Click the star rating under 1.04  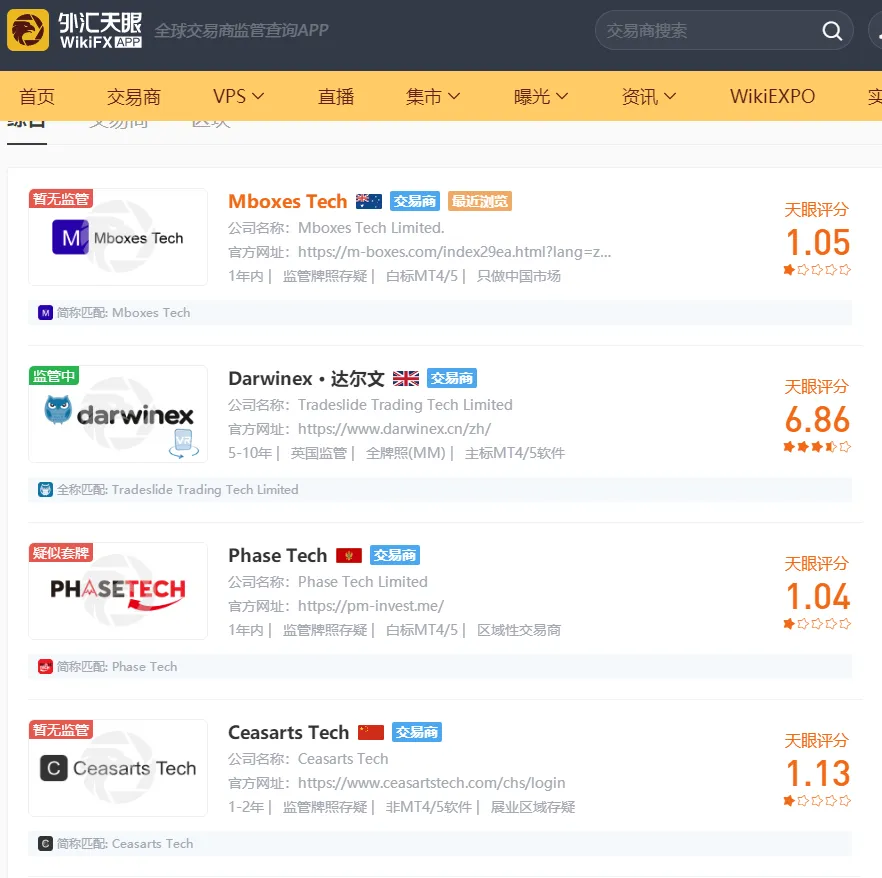[817, 624]
